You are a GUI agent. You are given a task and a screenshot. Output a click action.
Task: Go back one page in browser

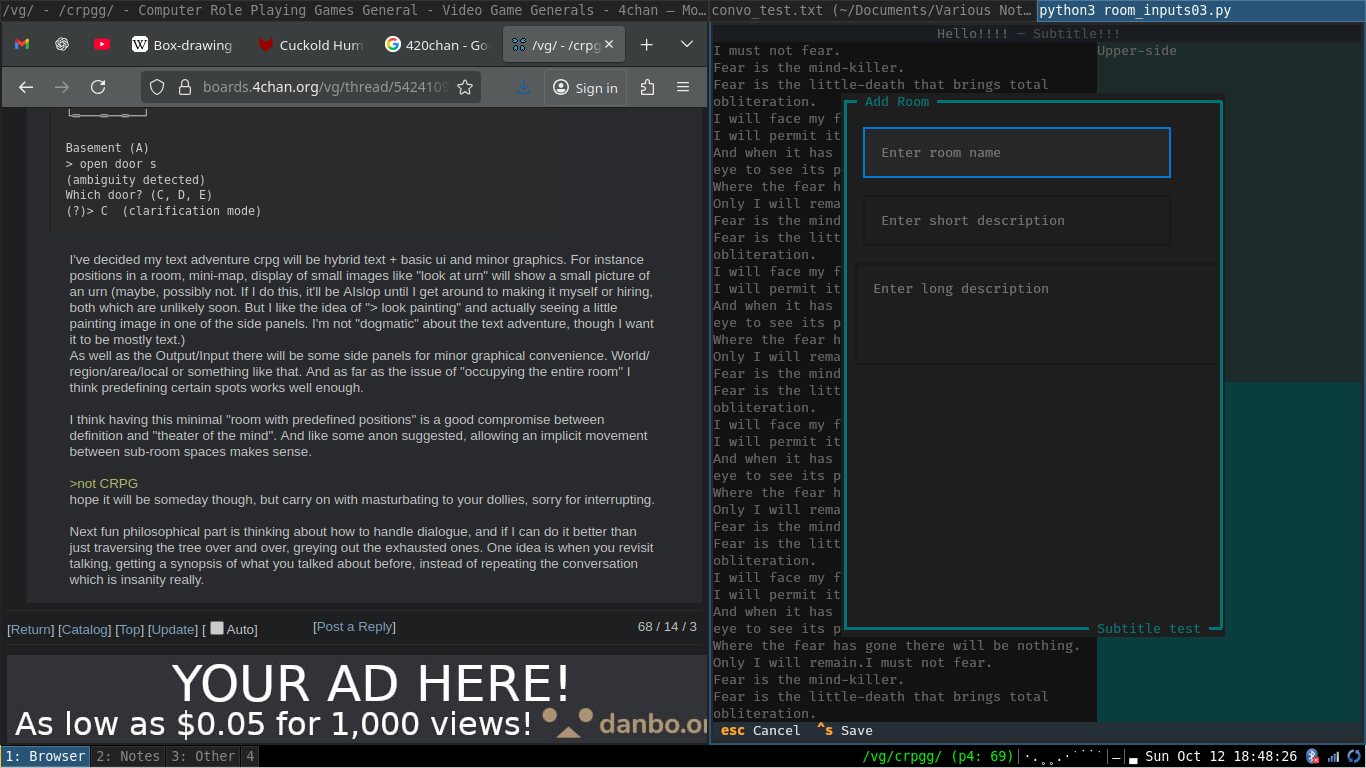pos(26,87)
